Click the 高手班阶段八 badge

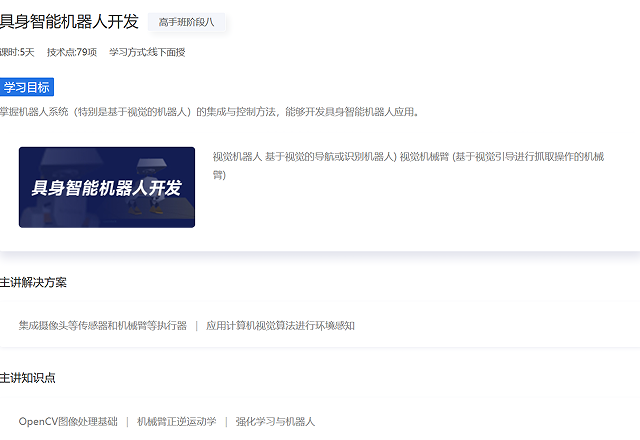(186, 22)
